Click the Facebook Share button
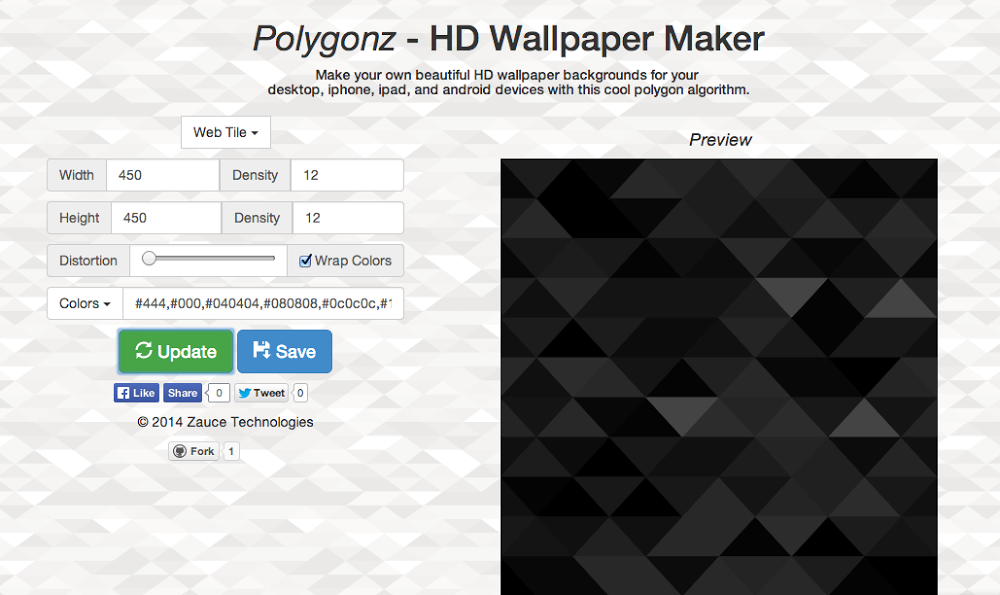The width and height of the screenshot is (1000, 595). (182, 393)
